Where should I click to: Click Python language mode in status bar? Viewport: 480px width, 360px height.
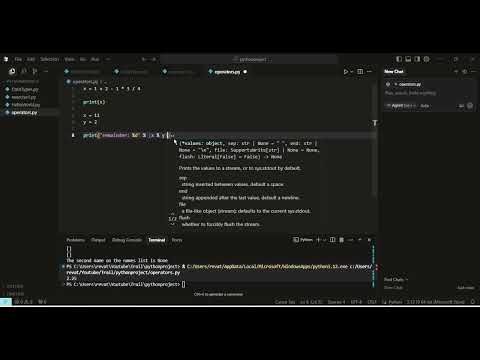coord(395,302)
